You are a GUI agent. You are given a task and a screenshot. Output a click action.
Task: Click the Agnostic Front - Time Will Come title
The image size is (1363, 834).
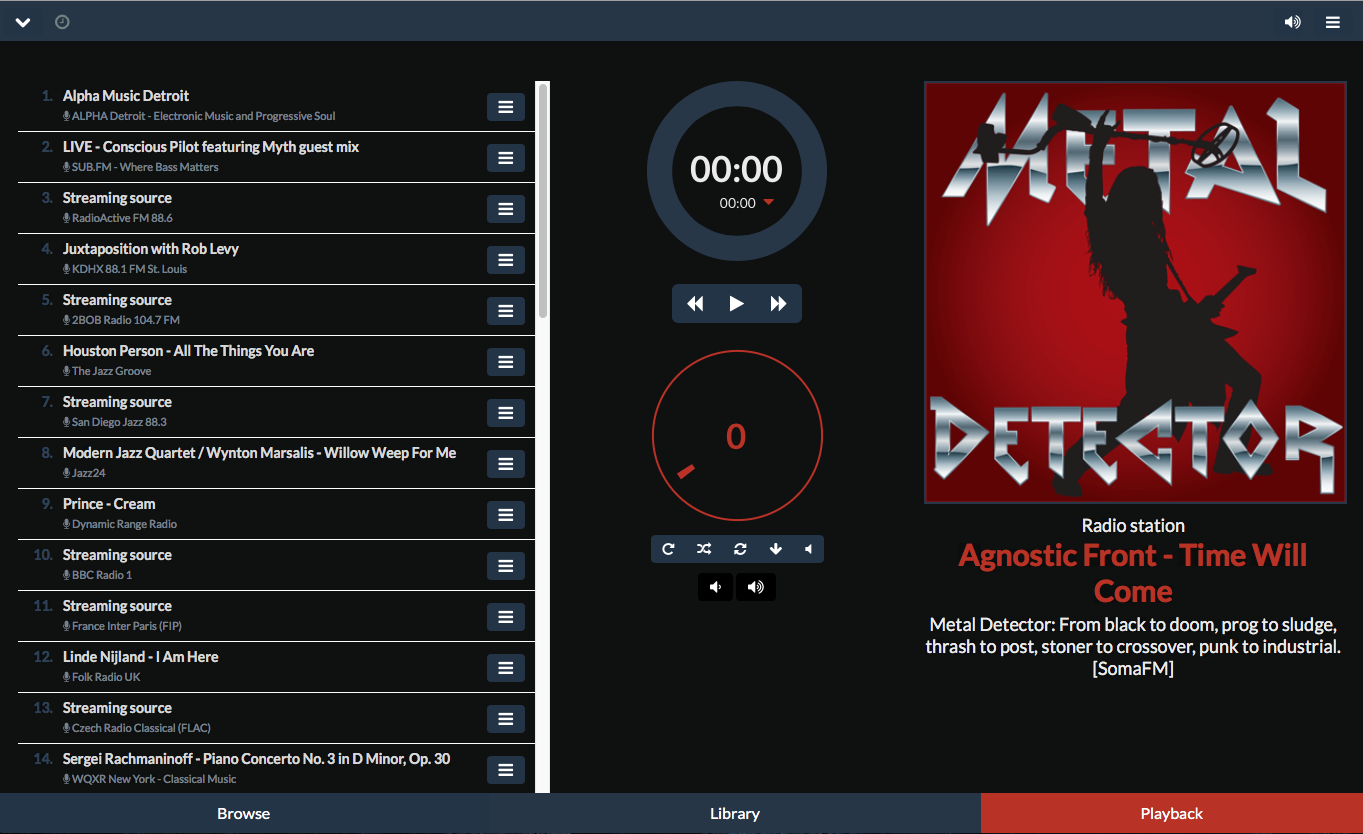coord(1133,573)
